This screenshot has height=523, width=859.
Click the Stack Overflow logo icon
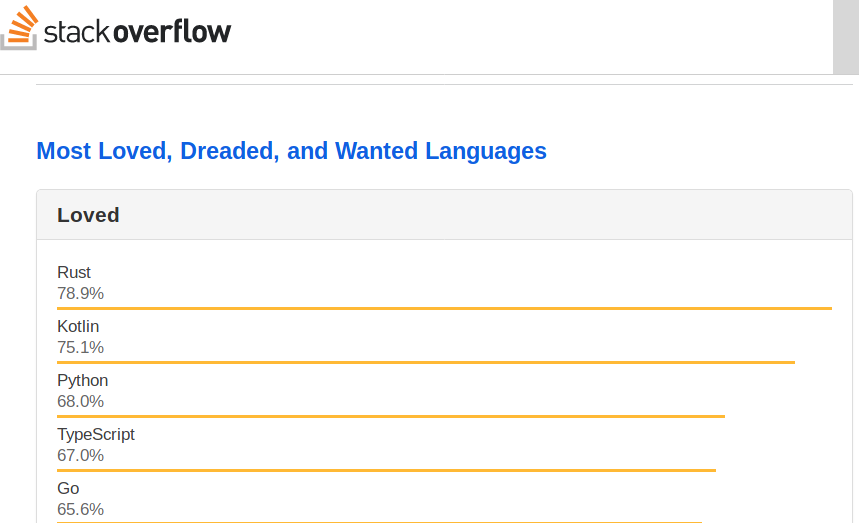click(x=20, y=28)
